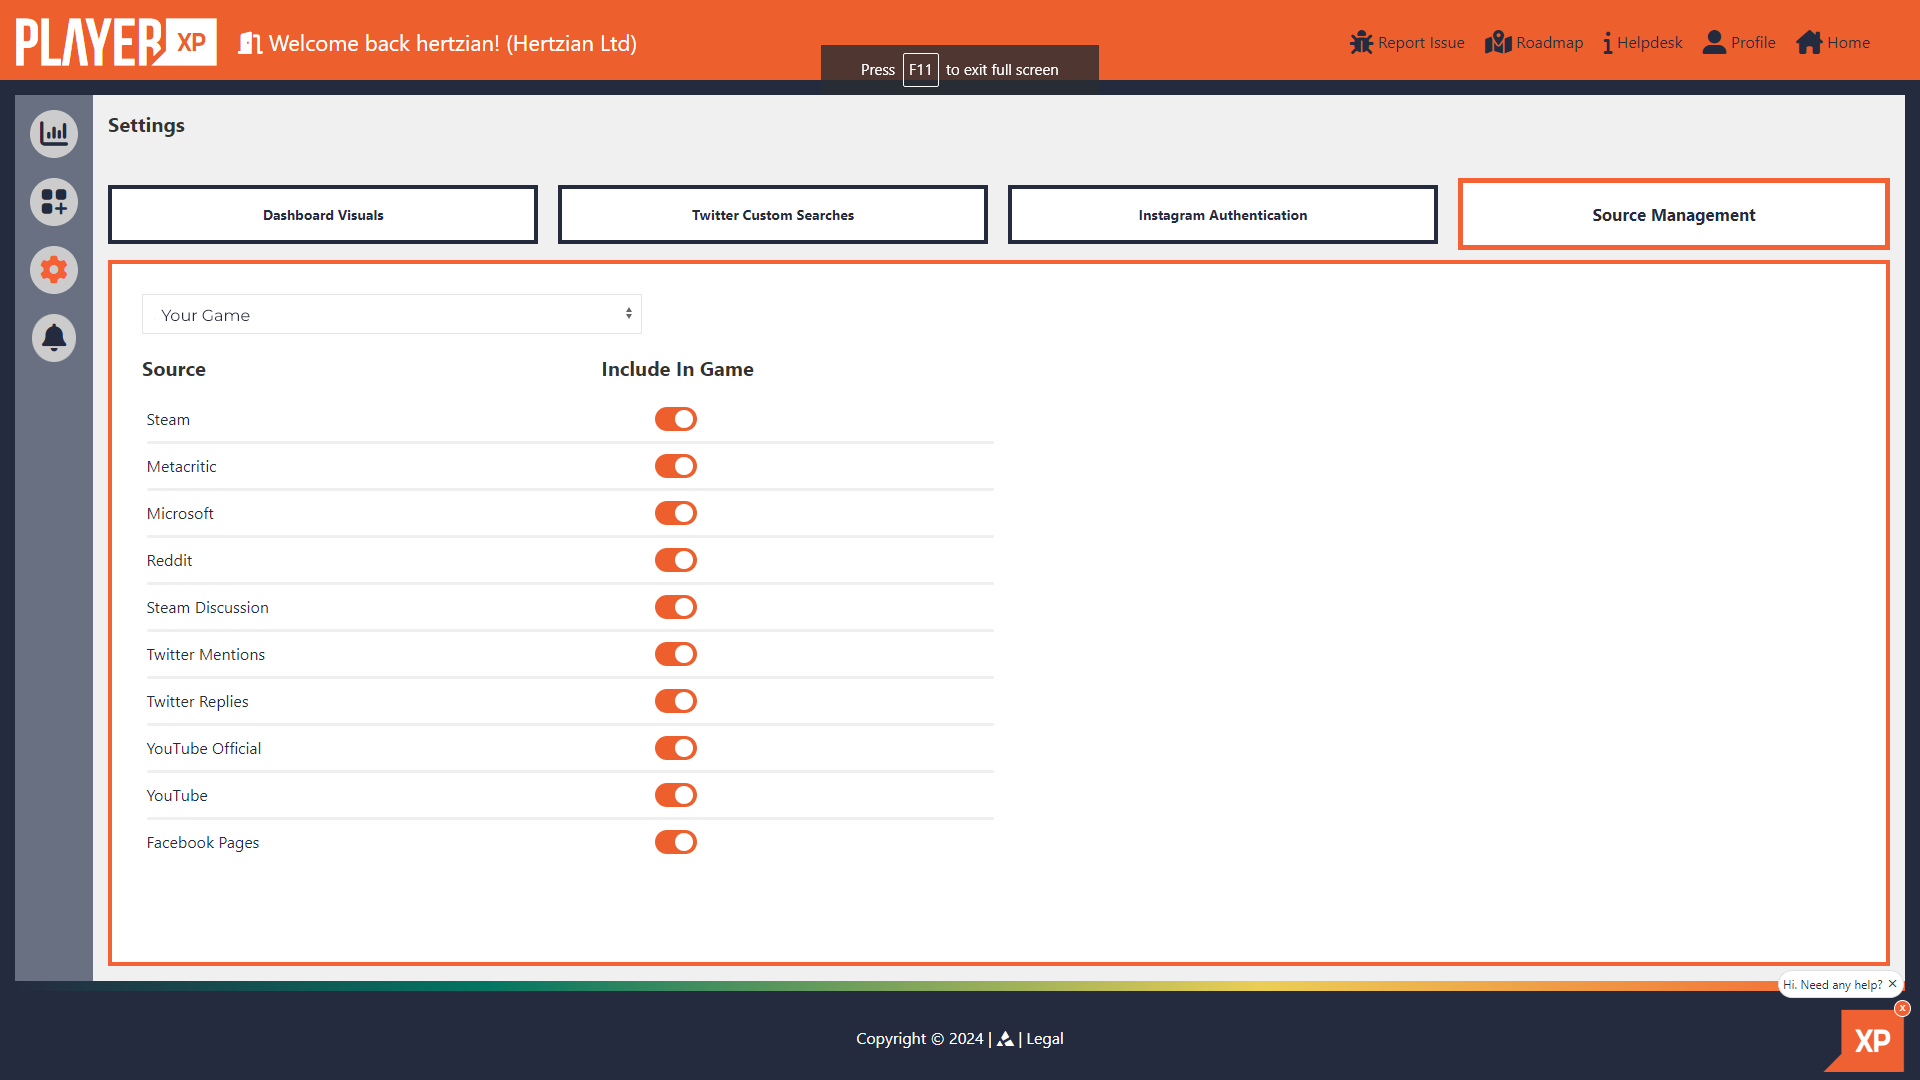The width and height of the screenshot is (1920, 1080).
Task: Open the XP help chat widget
Action: click(x=1867, y=1041)
